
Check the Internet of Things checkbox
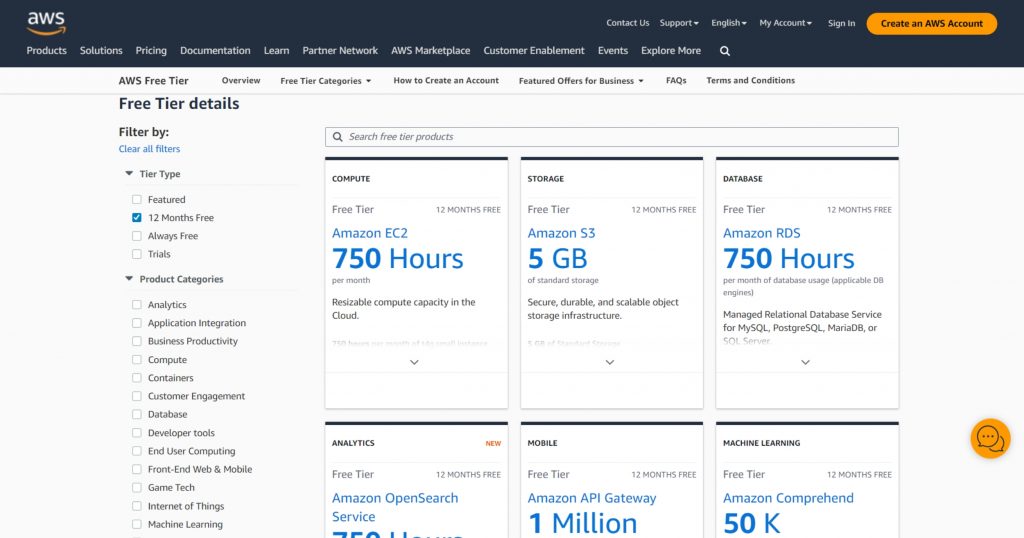(x=136, y=506)
